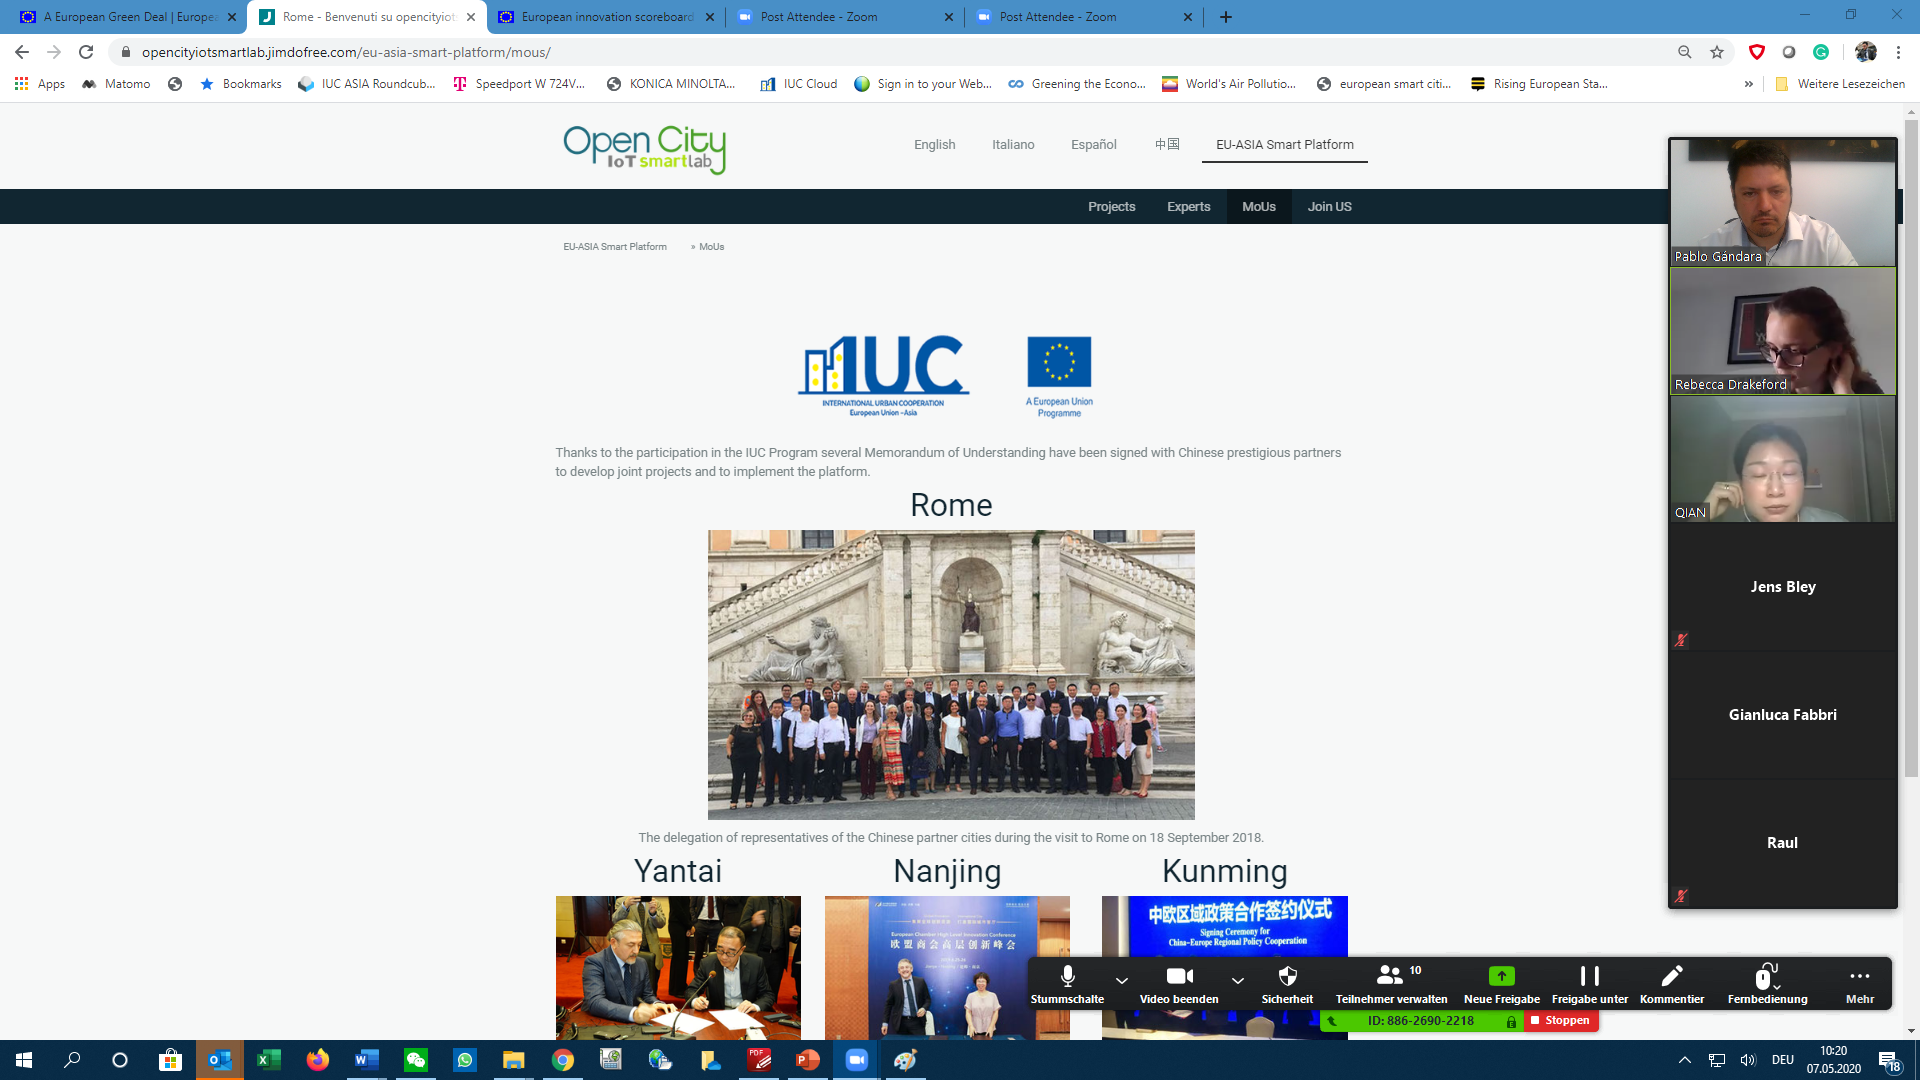Open the Rome delegation group photo

coord(951,675)
